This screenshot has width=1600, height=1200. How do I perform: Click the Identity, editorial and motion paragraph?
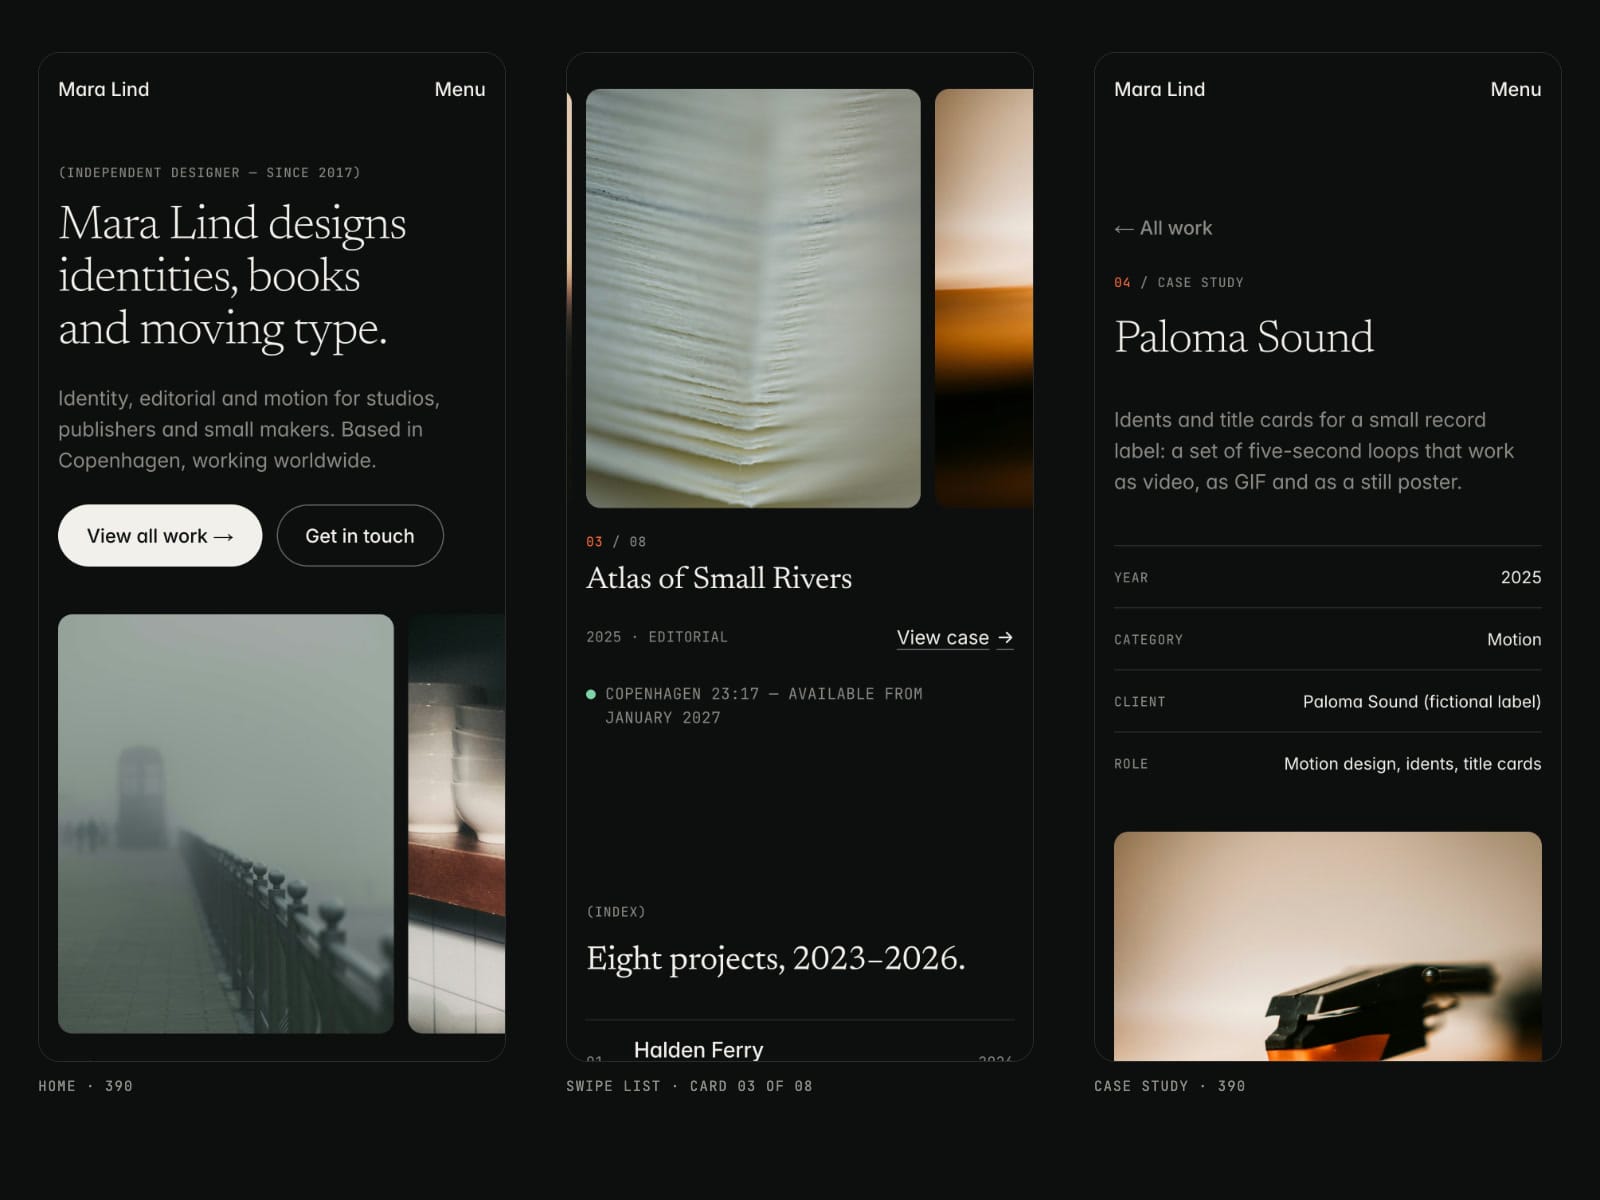tap(249, 429)
